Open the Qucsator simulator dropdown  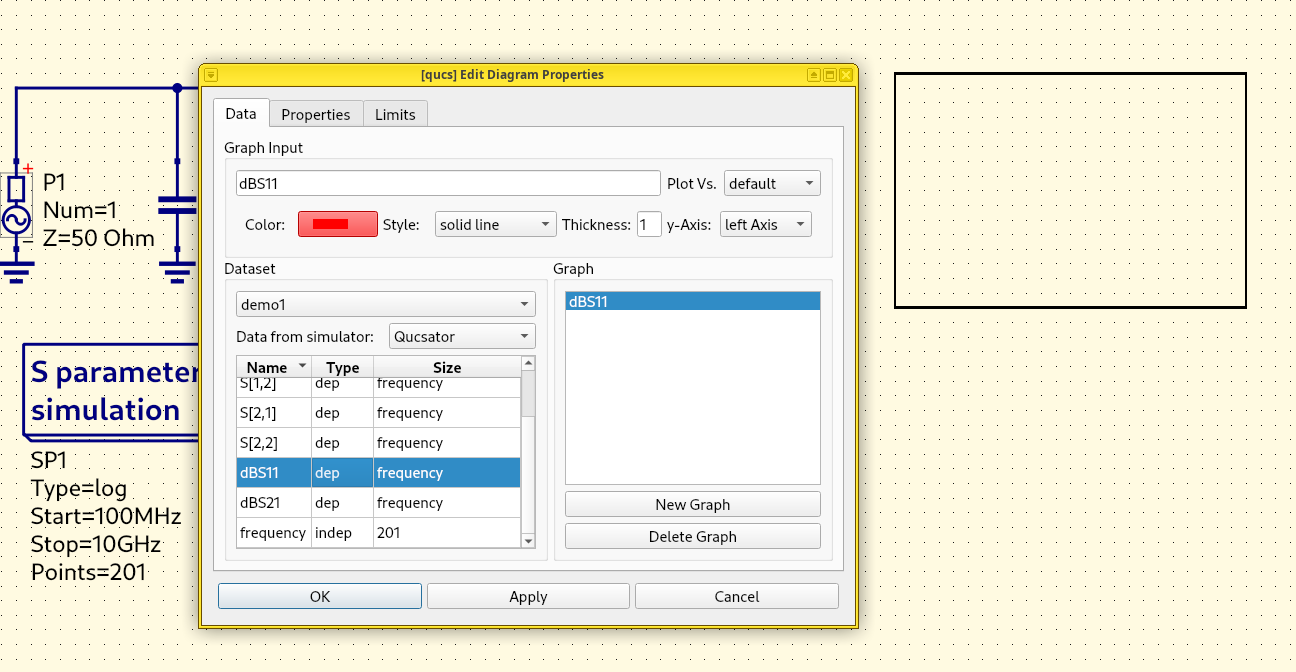click(462, 337)
